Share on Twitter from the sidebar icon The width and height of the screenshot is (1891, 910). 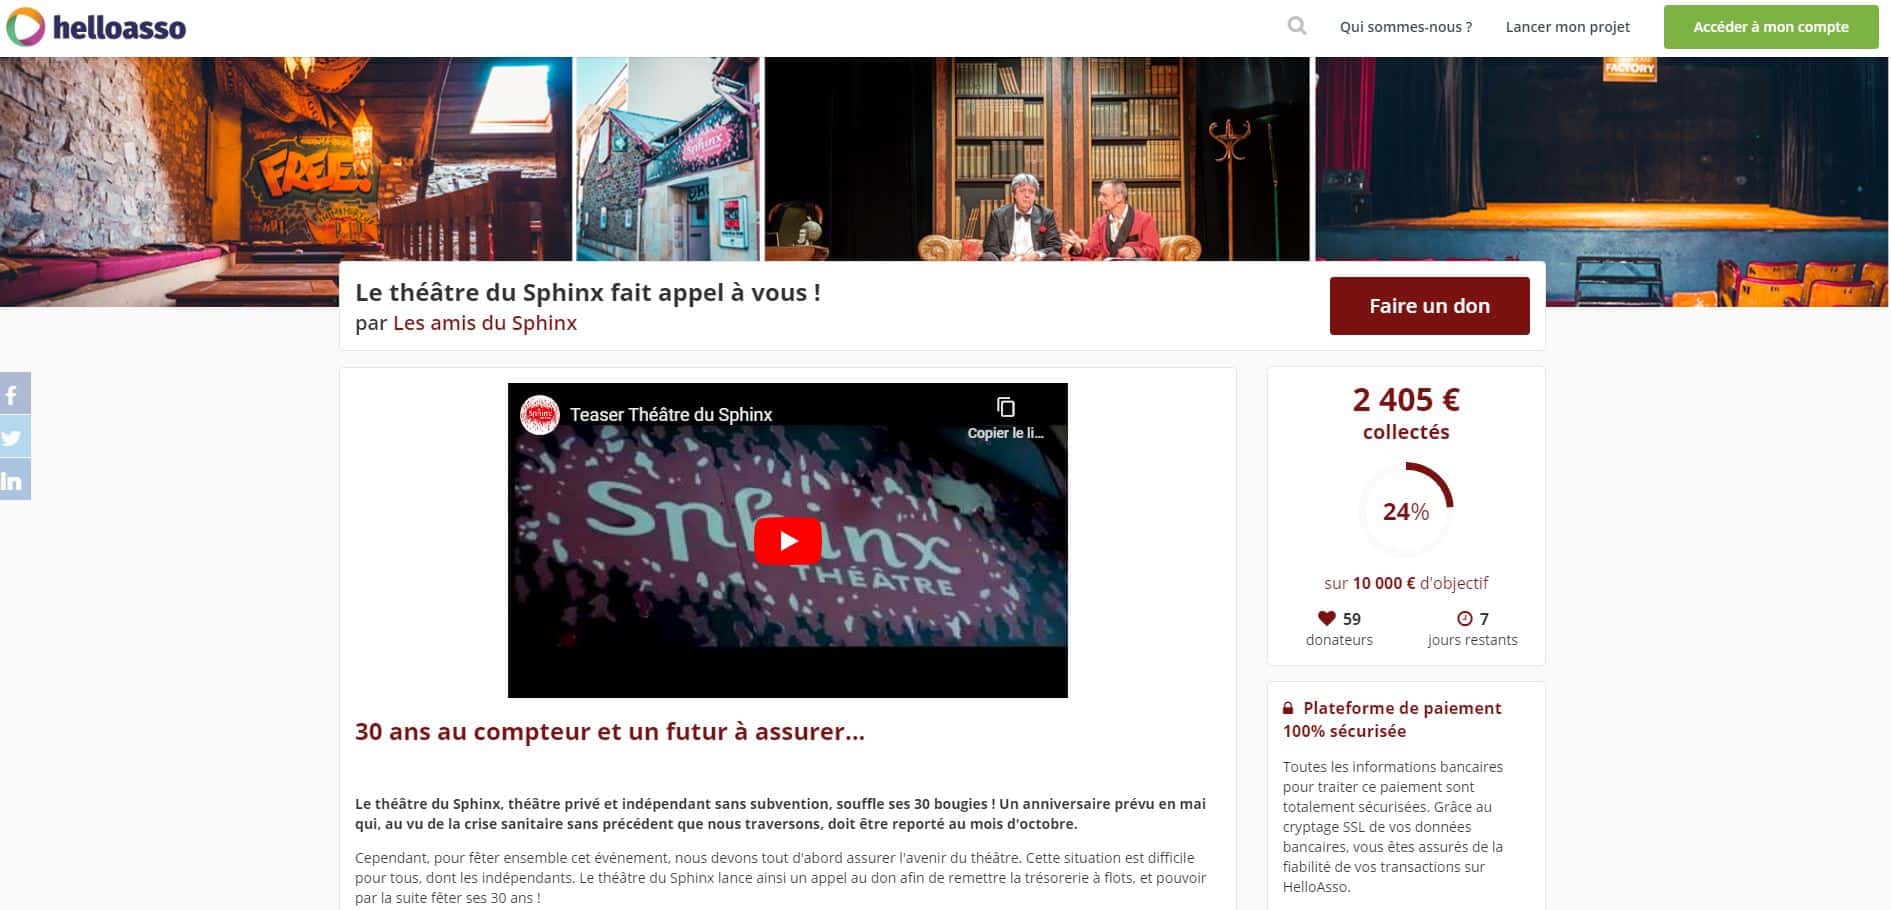15,437
